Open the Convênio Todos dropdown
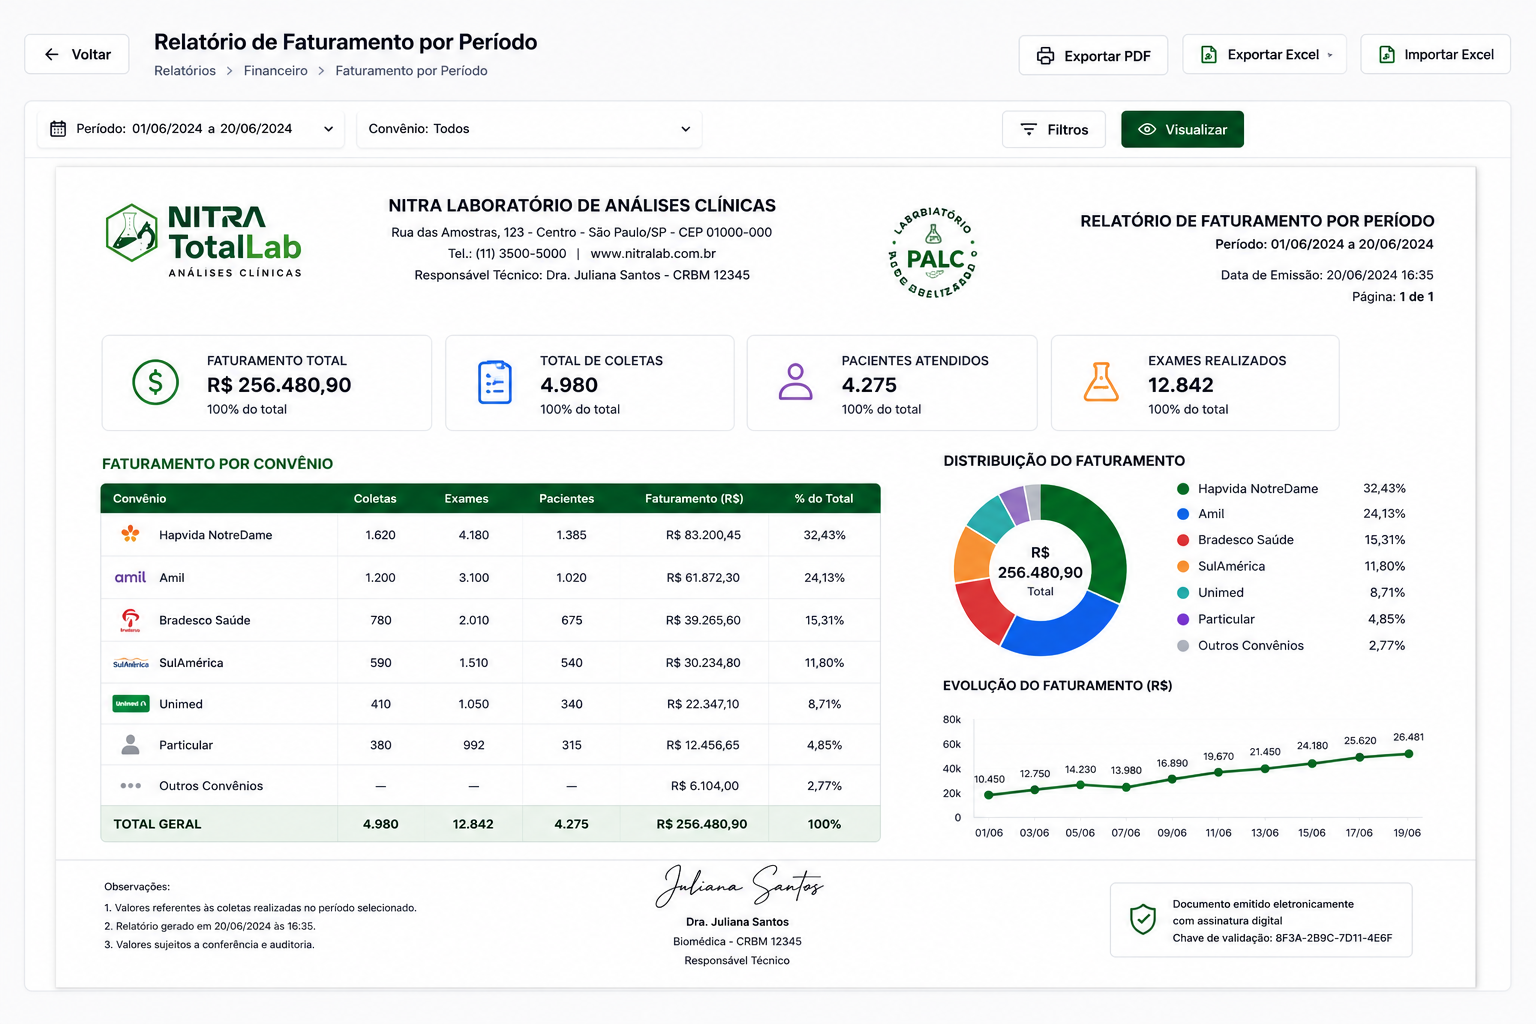 [529, 129]
